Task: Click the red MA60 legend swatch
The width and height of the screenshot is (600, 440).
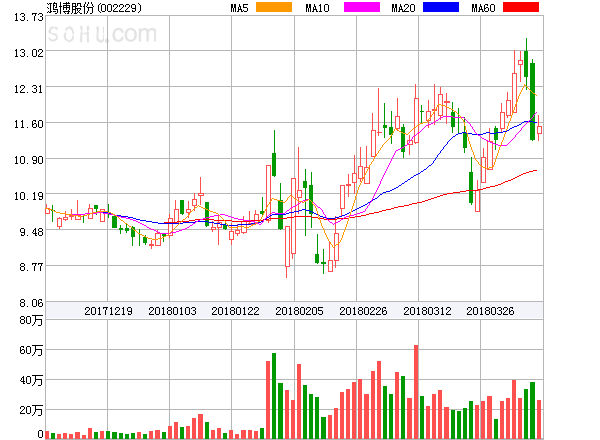Action: coord(521,7)
